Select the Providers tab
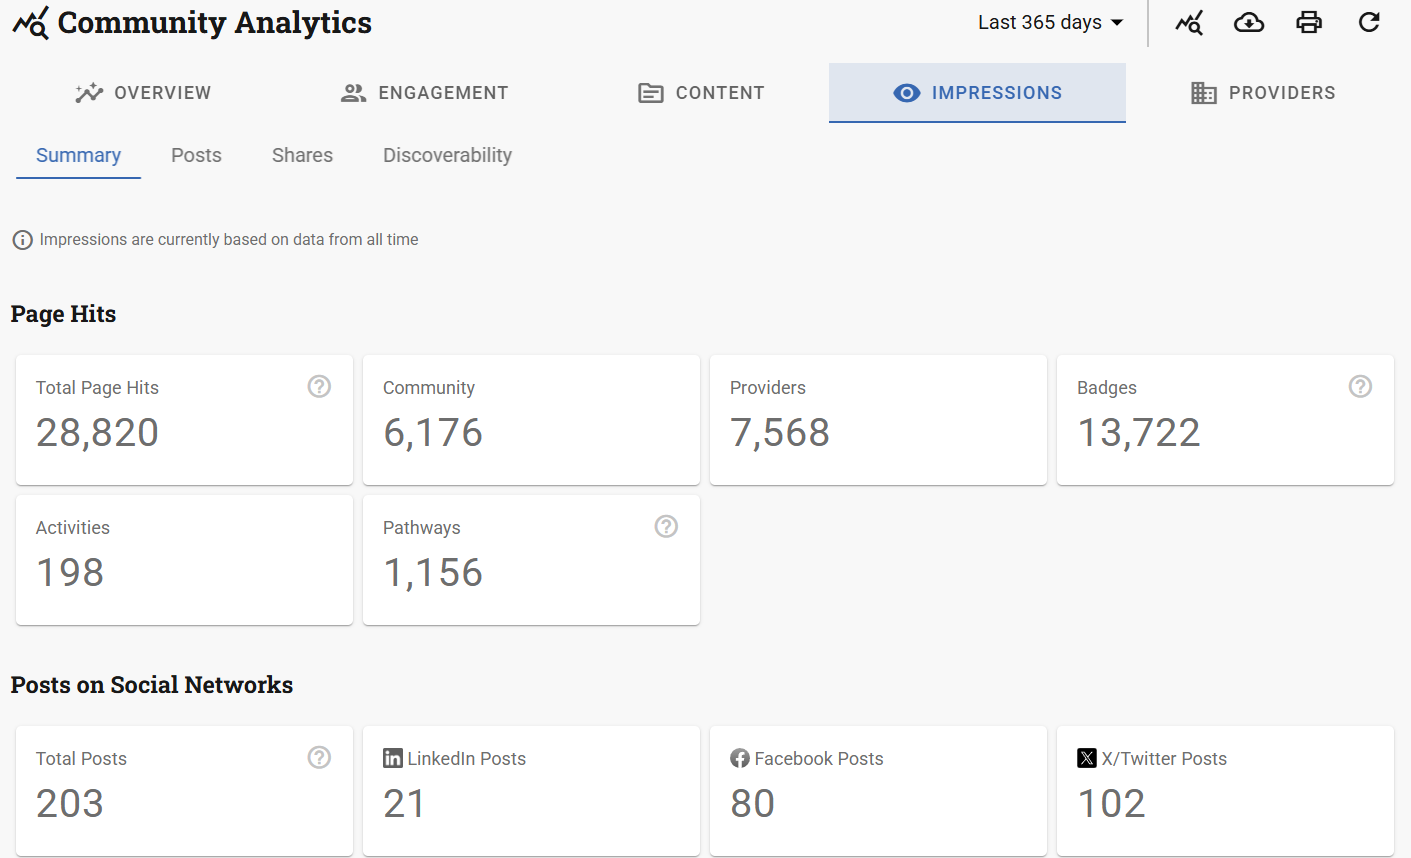 (1263, 93)
